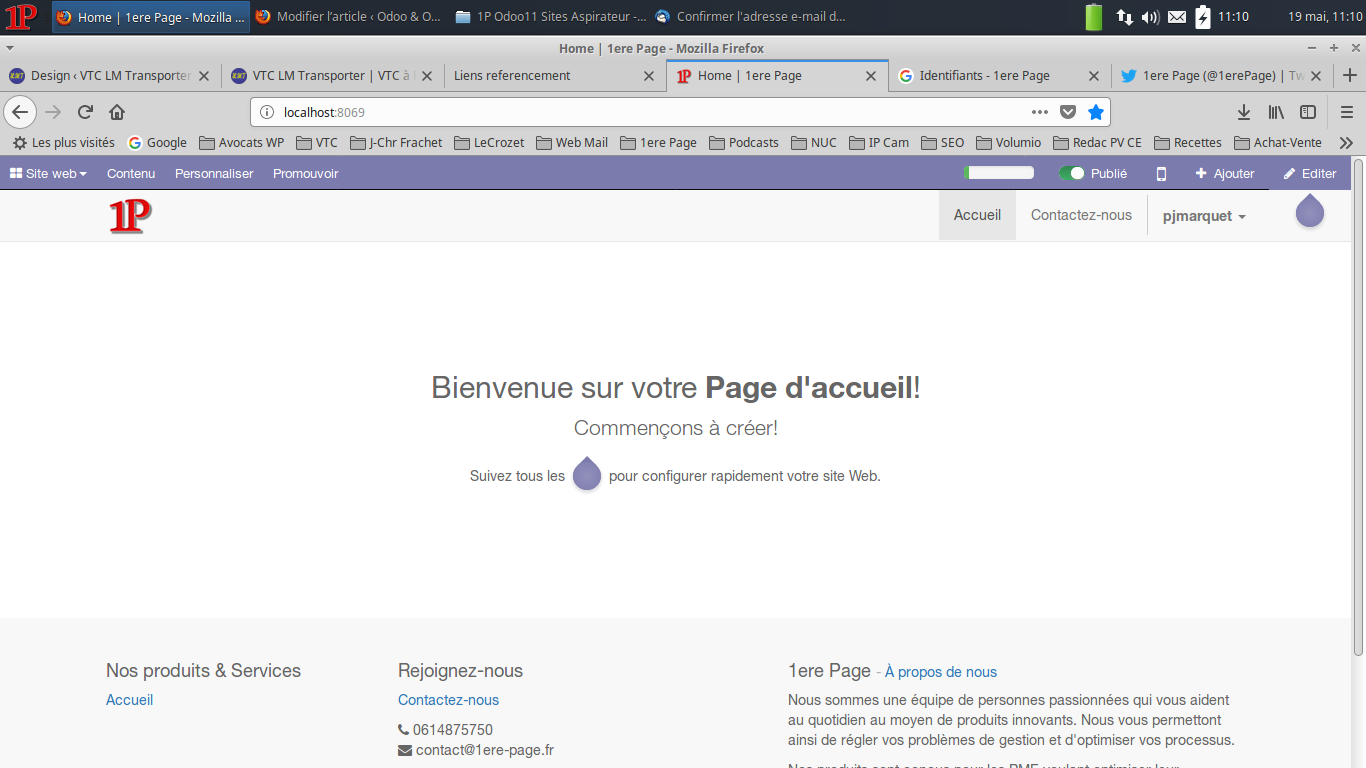Viewport: 1366px width, 768px height.
Task: Open a new browser tab
Action: (x=1350, y=75)
